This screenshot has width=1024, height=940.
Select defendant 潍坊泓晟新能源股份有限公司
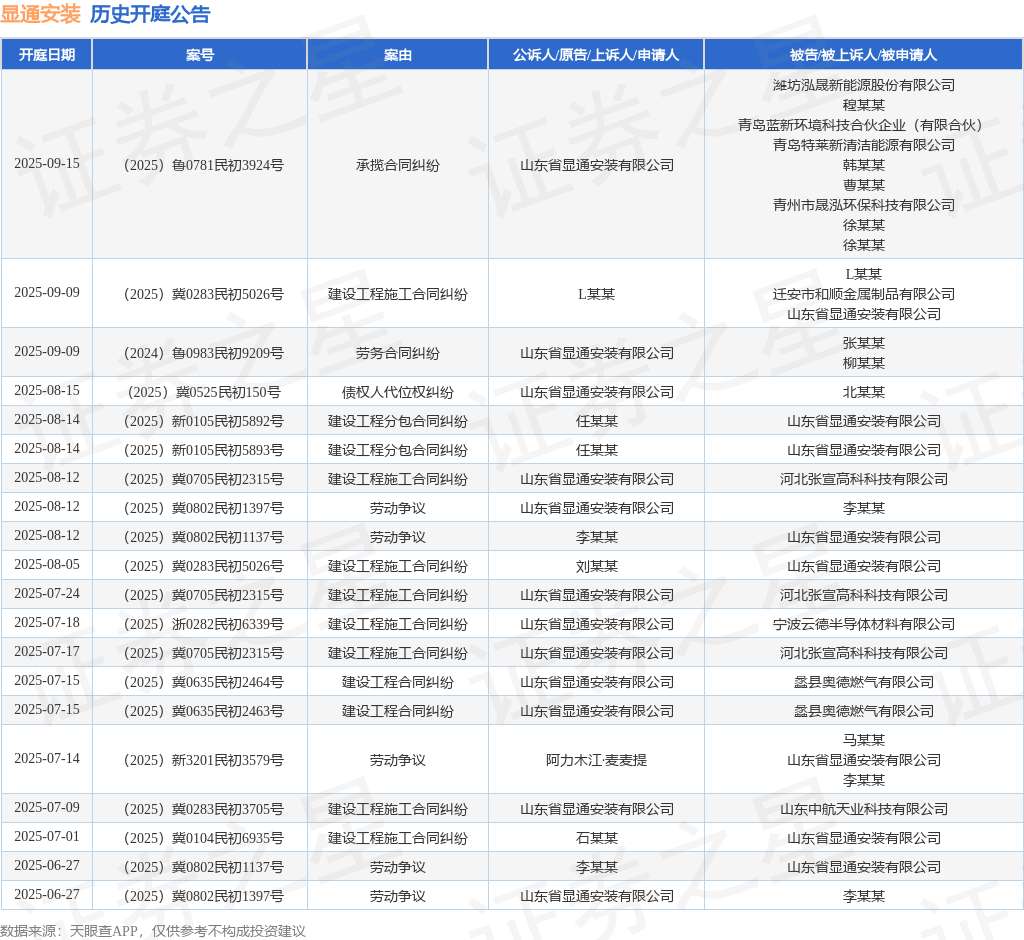863,85
